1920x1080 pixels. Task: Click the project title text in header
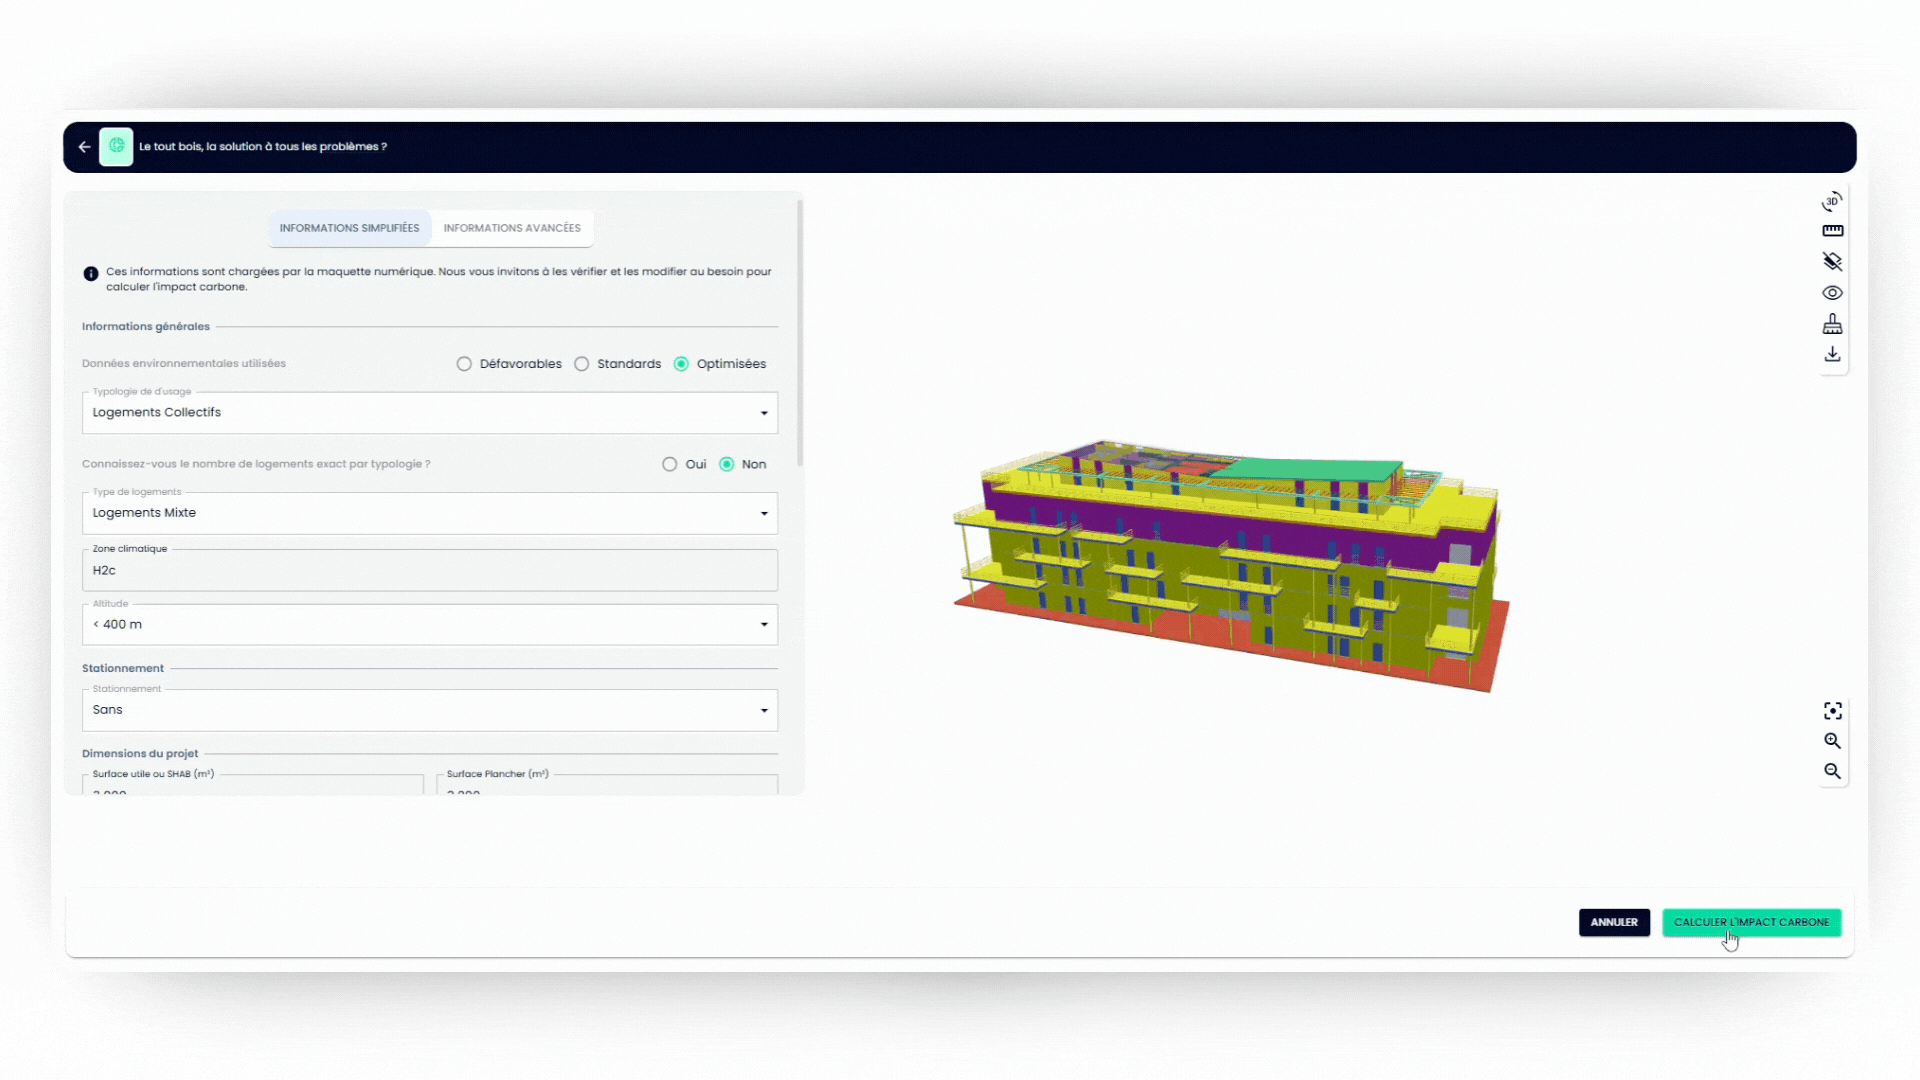(263, 147)
